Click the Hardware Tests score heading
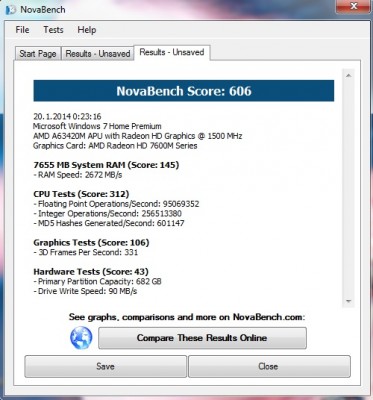The height and width of the screenshot is (400, 373). [x=91, y=271]
